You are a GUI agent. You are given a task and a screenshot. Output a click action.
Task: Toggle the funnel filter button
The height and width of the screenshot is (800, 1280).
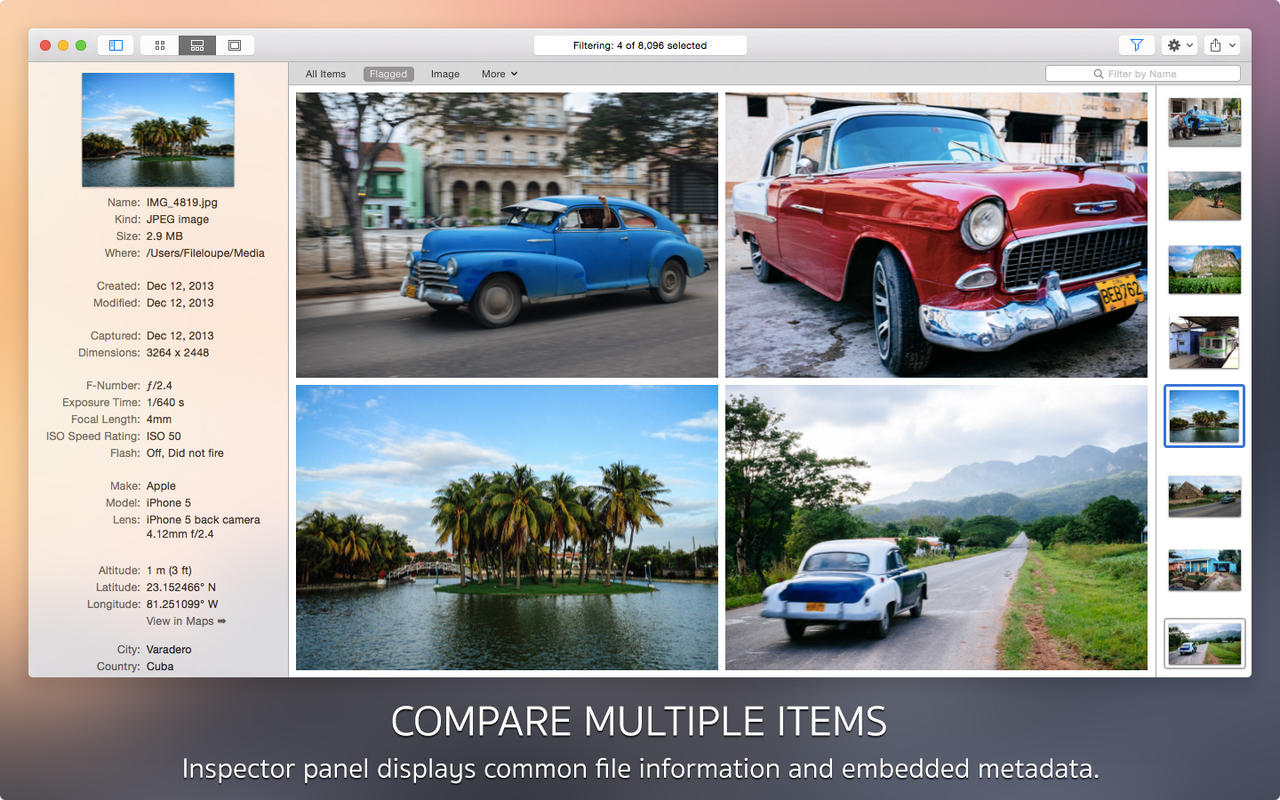pyautogui.click(x=1137, y=45)
